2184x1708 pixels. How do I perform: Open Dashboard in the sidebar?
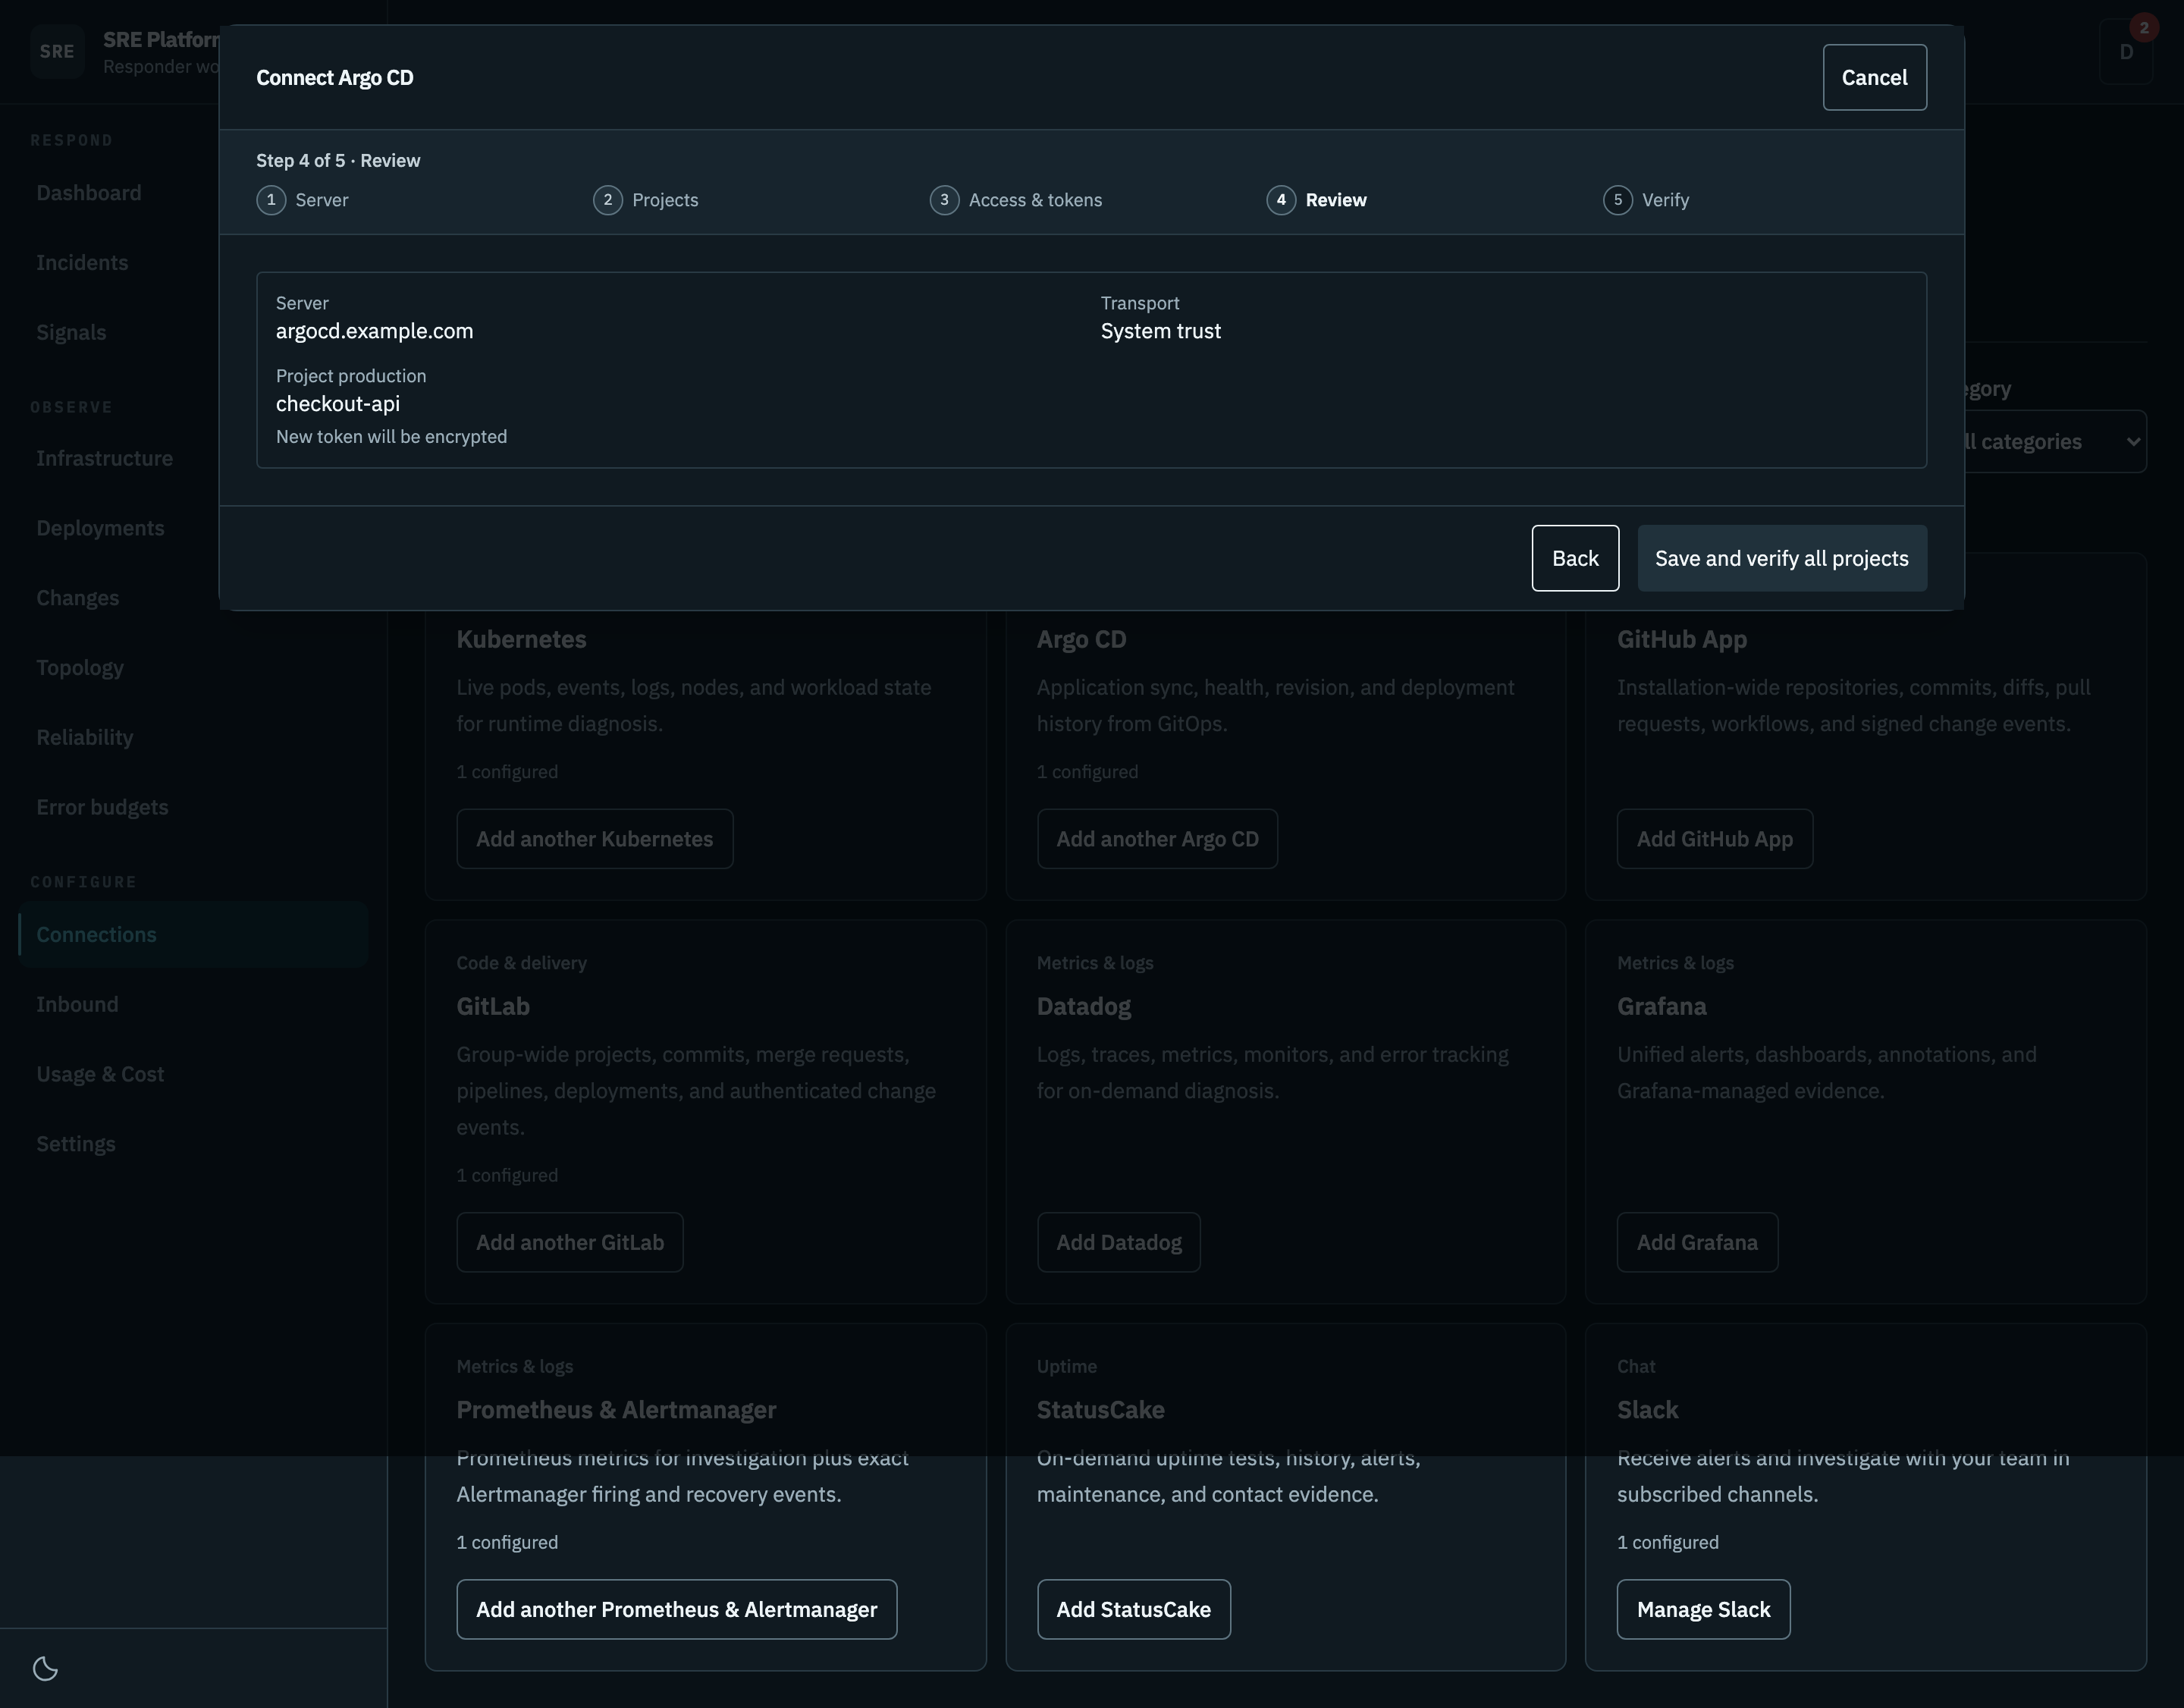(x=193, y=193)
